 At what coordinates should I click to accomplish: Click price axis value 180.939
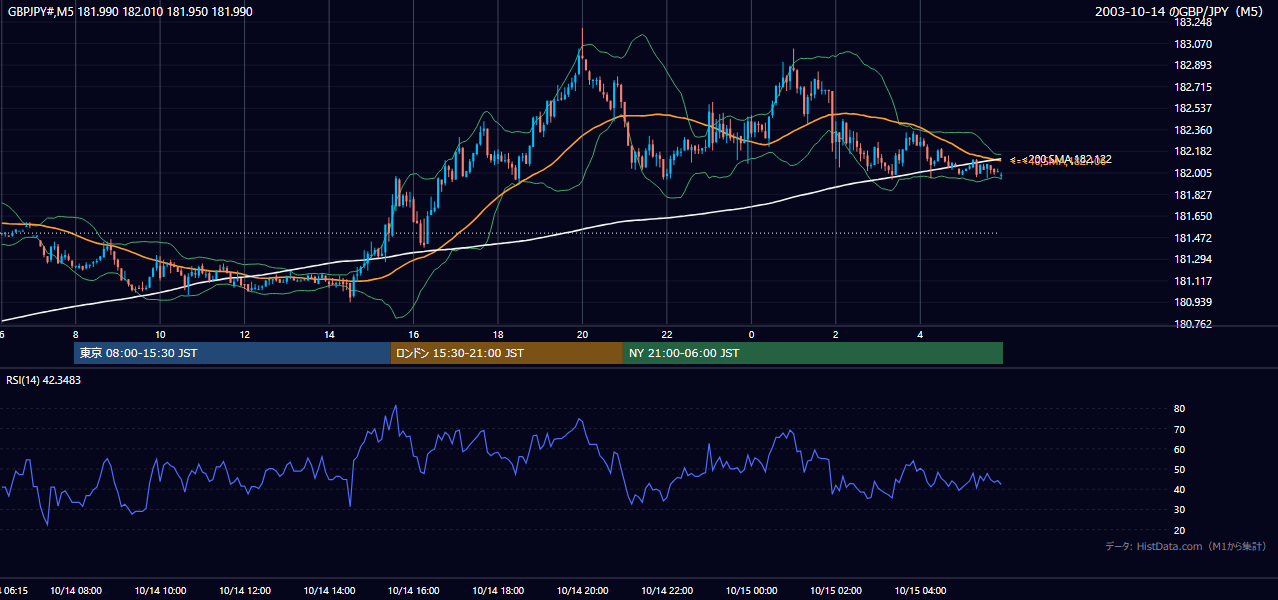click(1194, 302)
